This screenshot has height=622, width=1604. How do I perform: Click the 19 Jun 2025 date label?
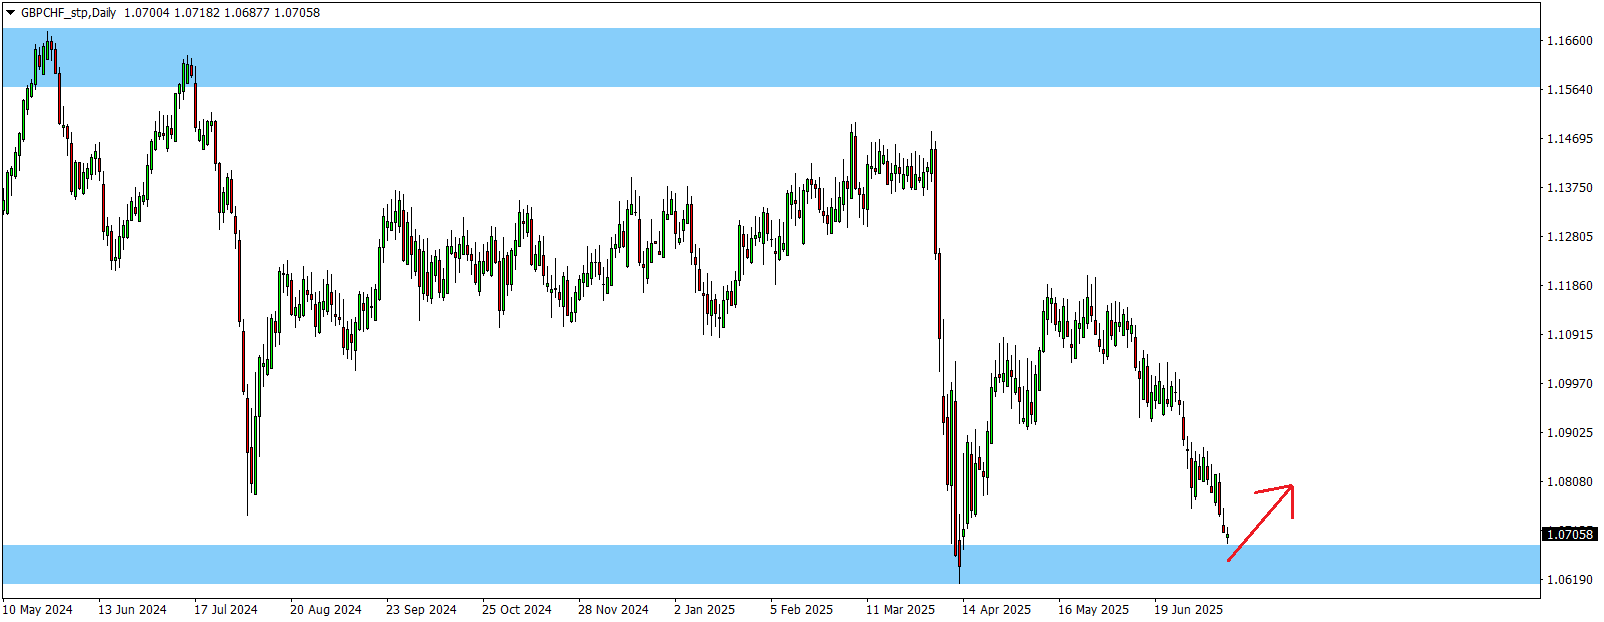click(x=1188, y=609)
